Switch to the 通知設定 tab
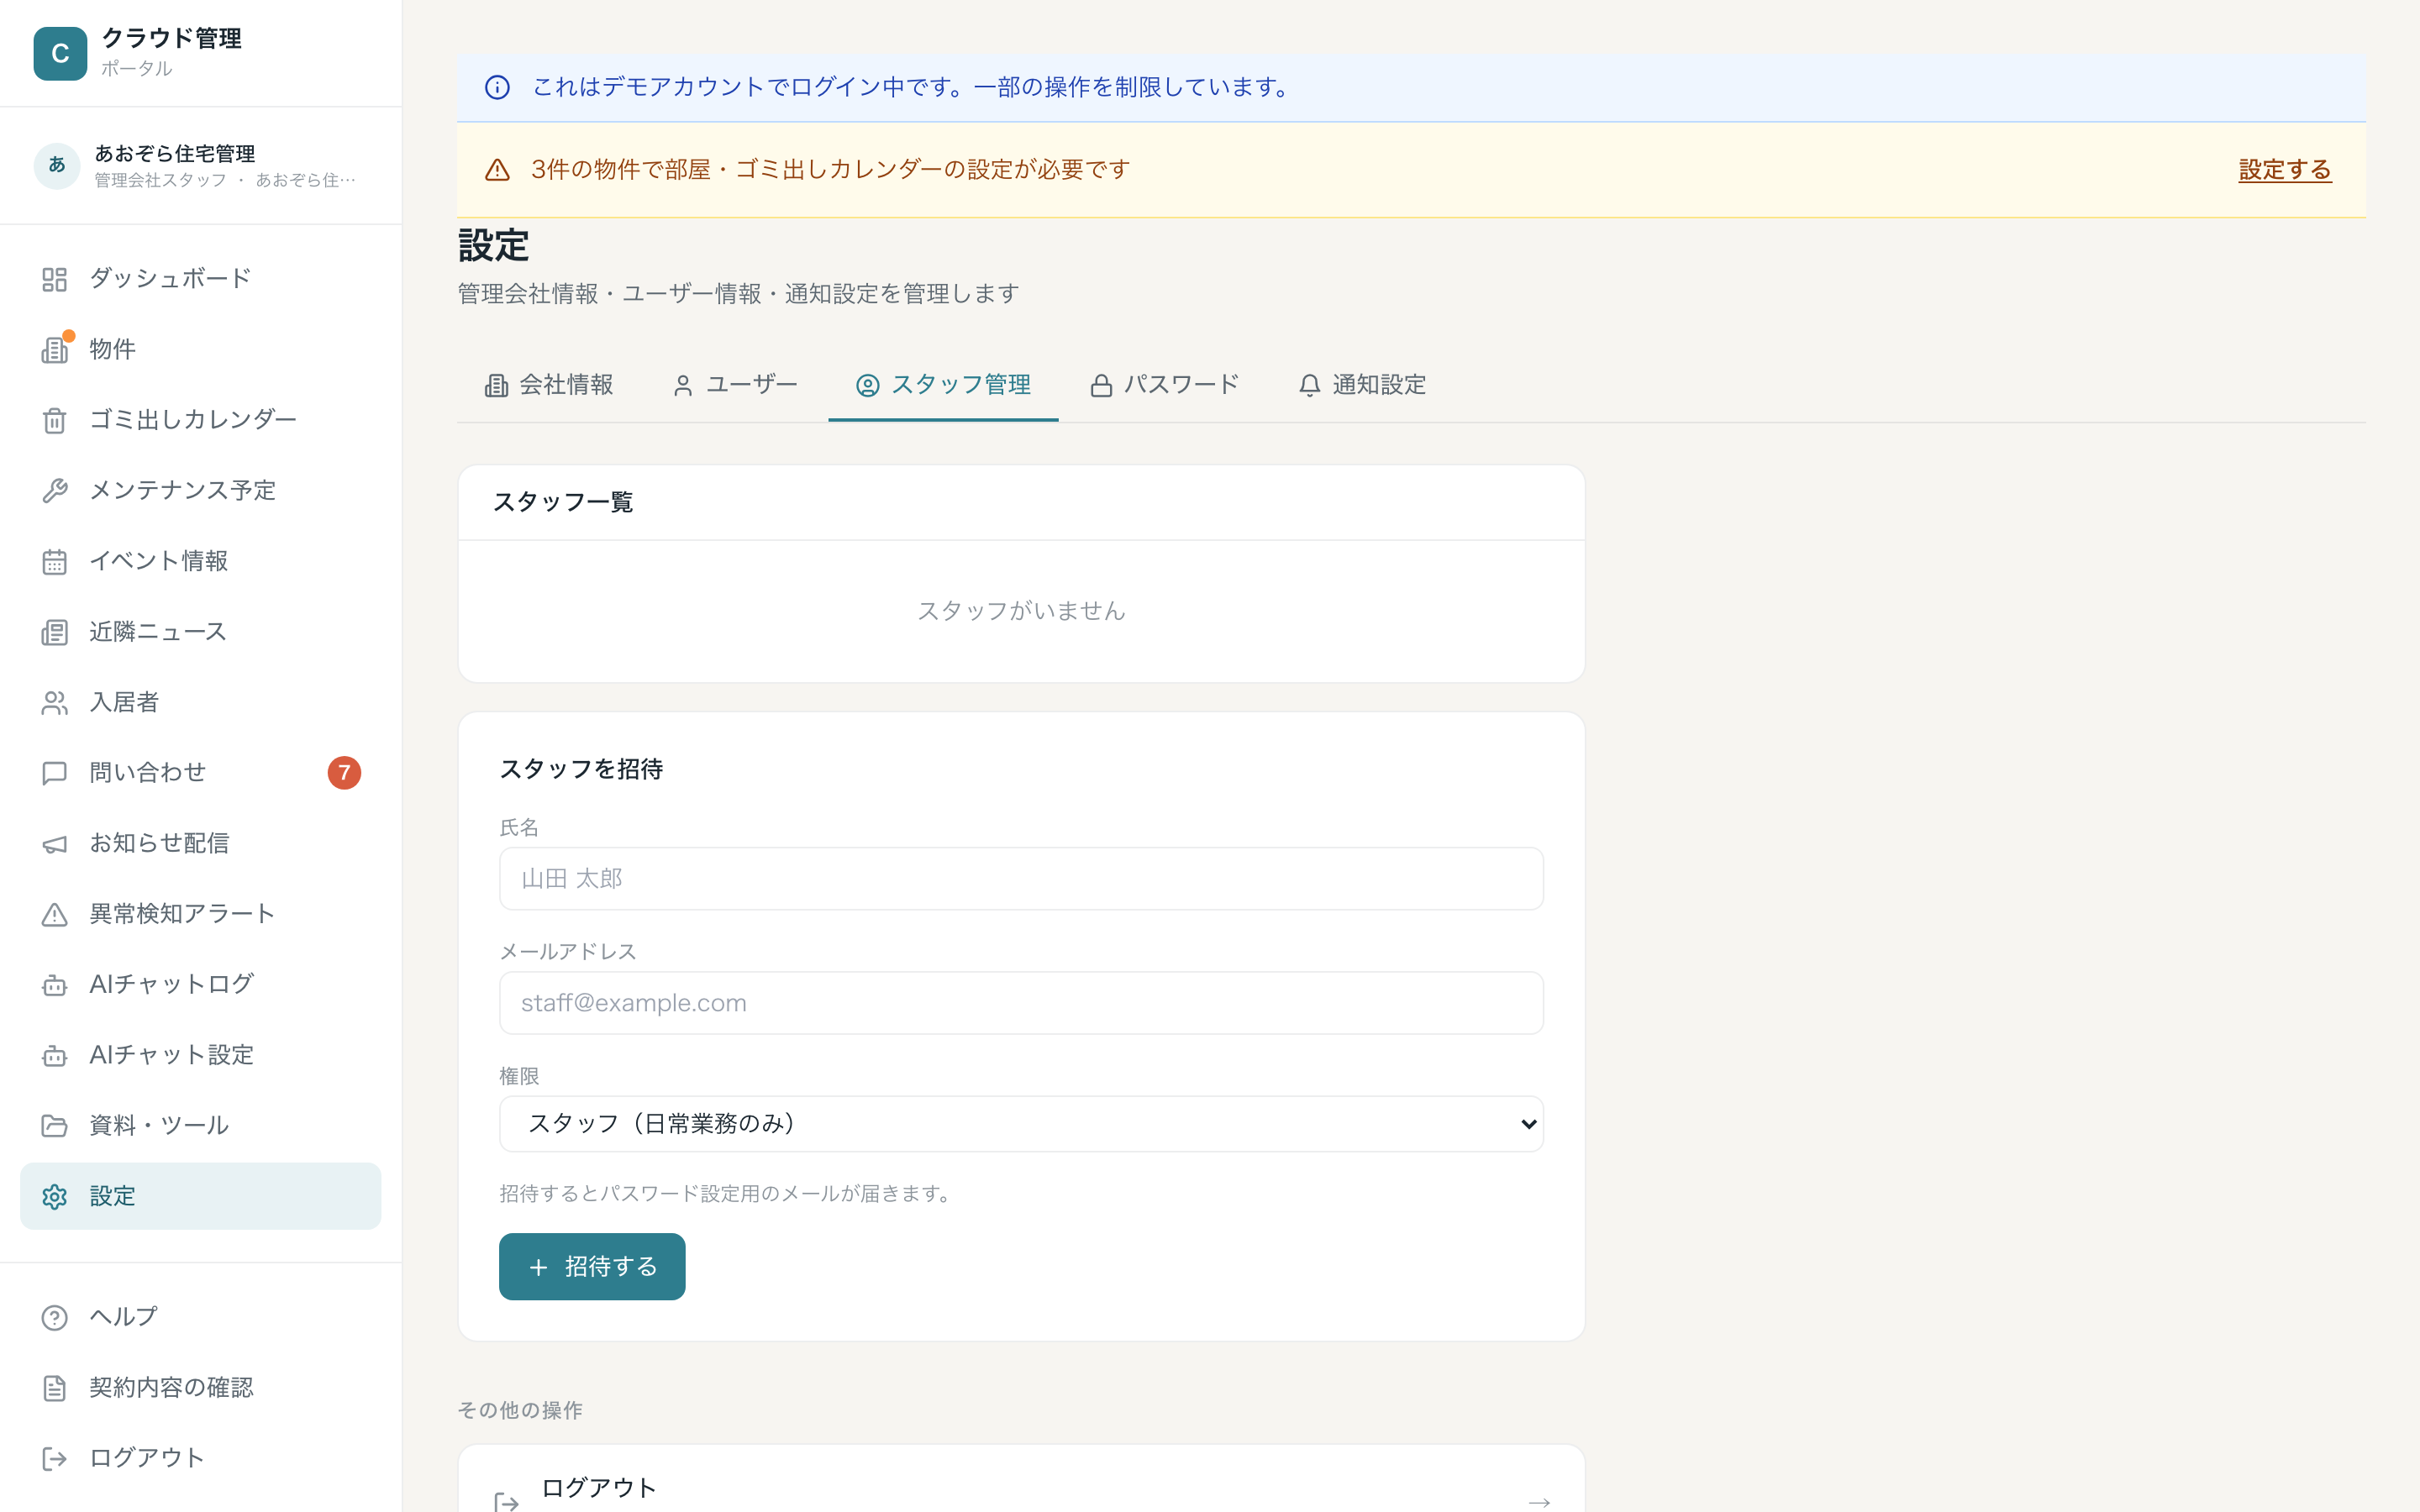The height and width of the screenshot is (1512, 2420). pyautogui.click(x=1362, y=385)
